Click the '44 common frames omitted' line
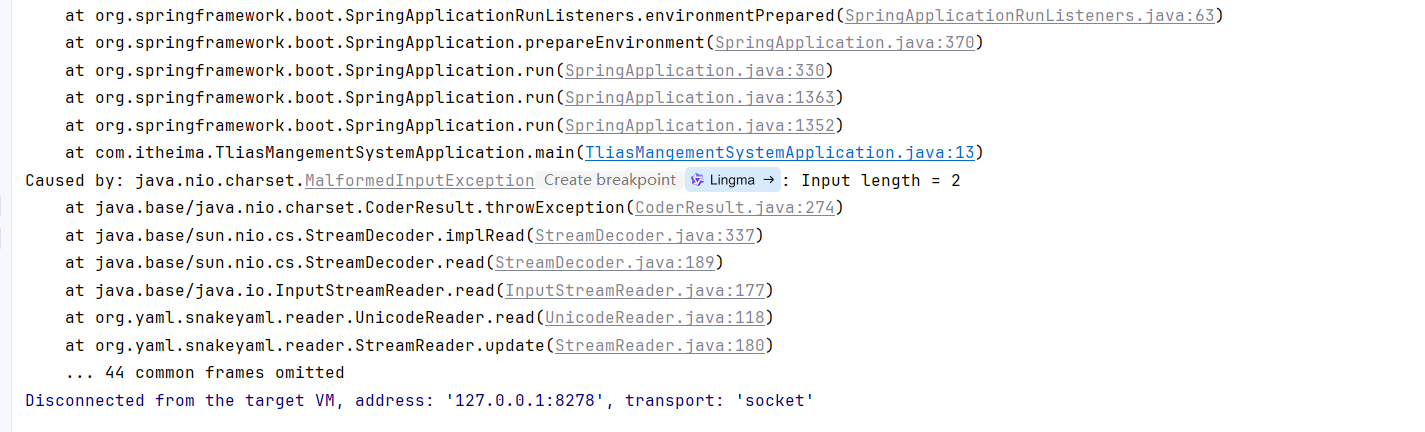The image size is (1425, 432). [204, 372]
